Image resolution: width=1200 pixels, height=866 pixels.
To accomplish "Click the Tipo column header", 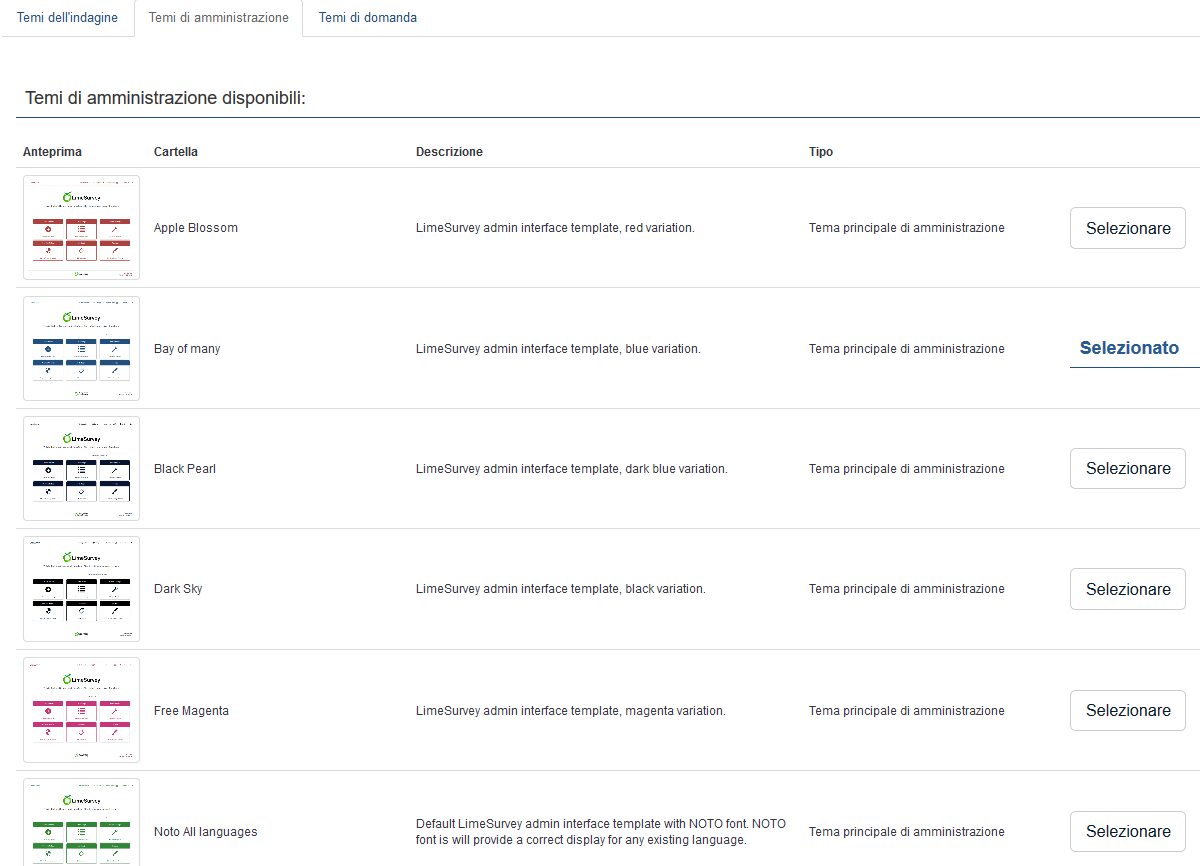I will coord(821,152).
